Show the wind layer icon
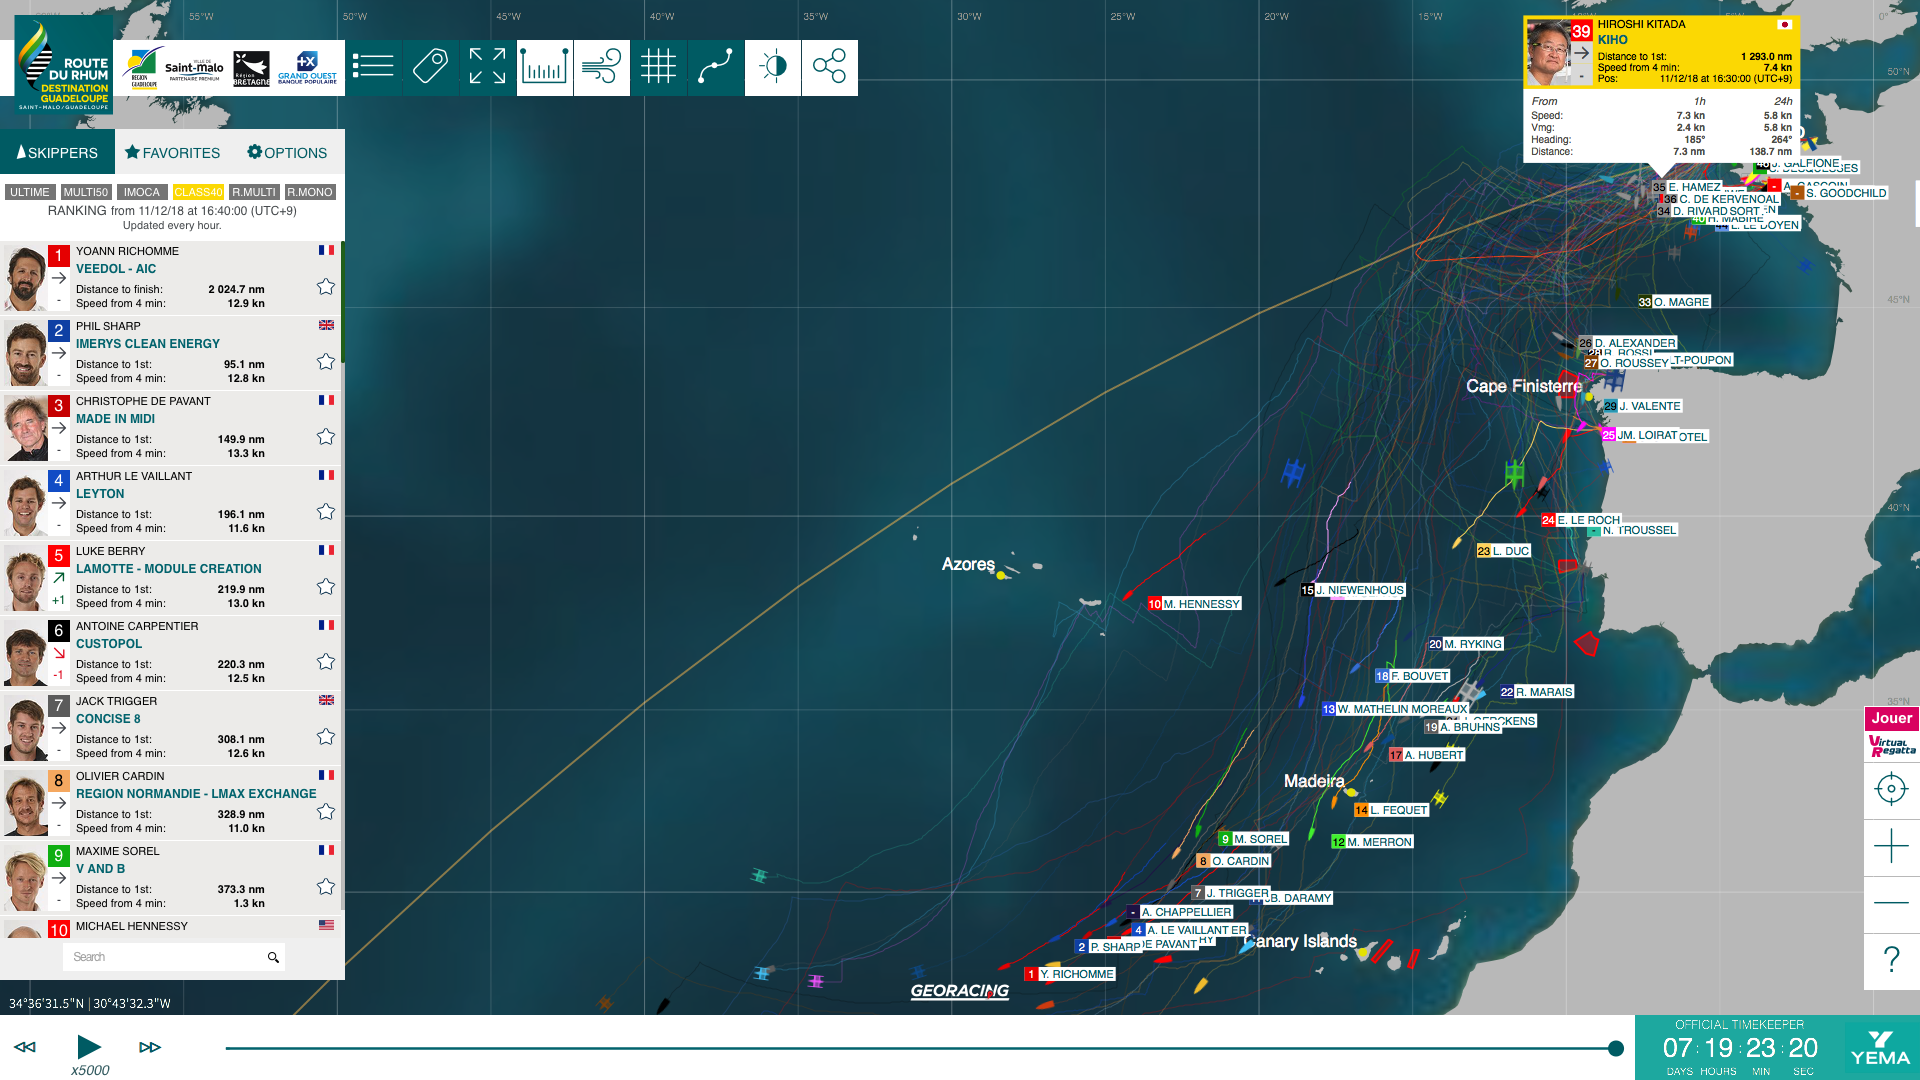This screenshot has height=1080, width=1920. coord(601,67)
